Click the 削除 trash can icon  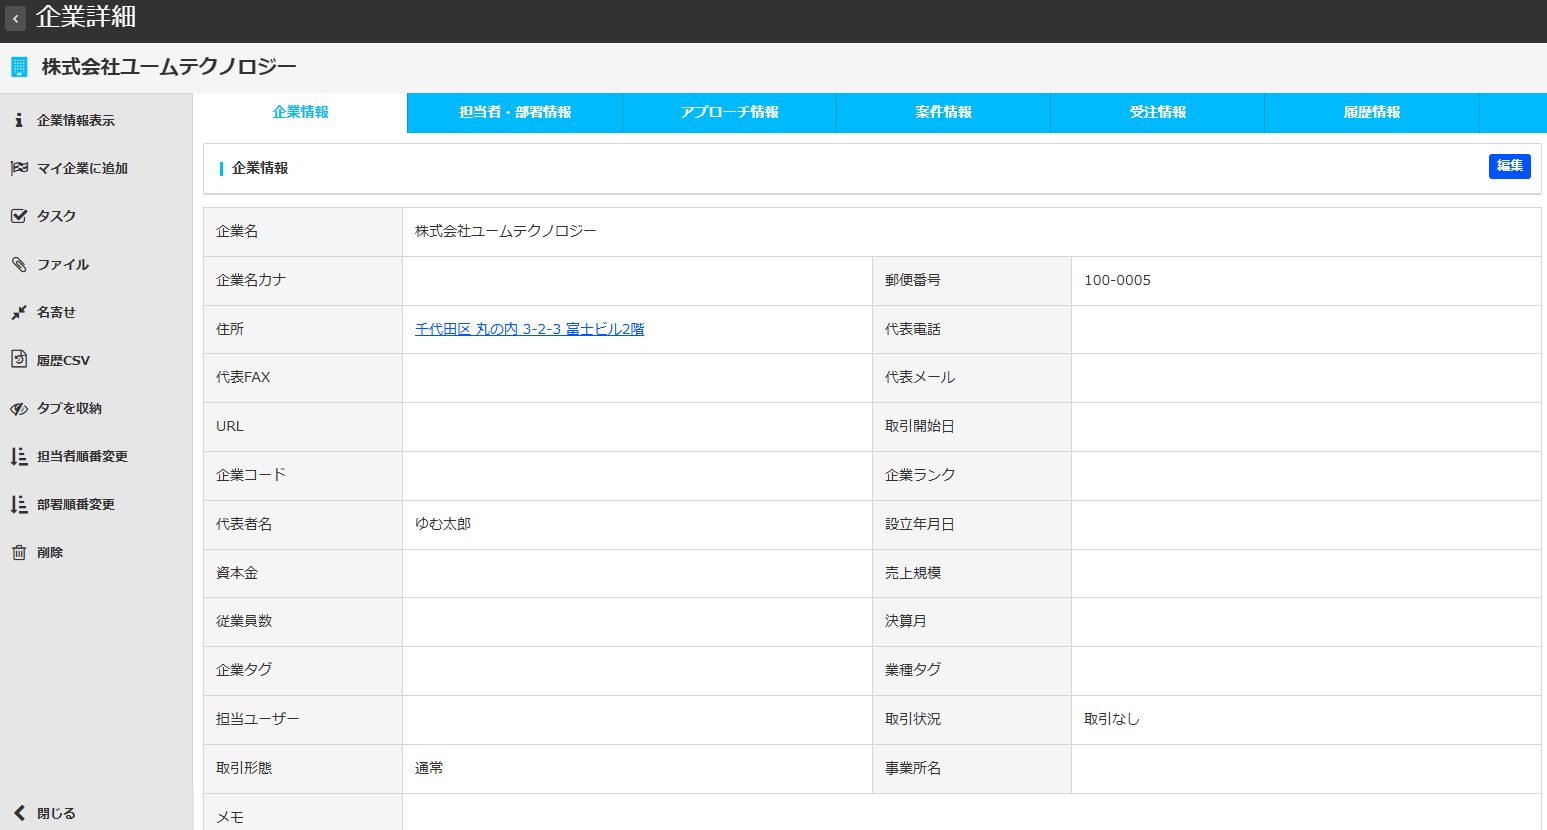coord(19,552)
